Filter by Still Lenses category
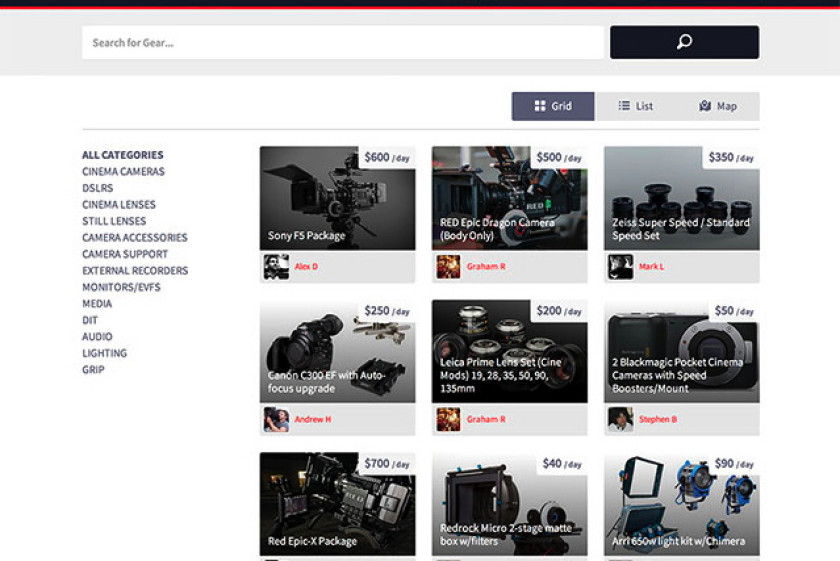The width and height of the screenshot is (840, 561). pyautogui.click(x=114, y=221)
